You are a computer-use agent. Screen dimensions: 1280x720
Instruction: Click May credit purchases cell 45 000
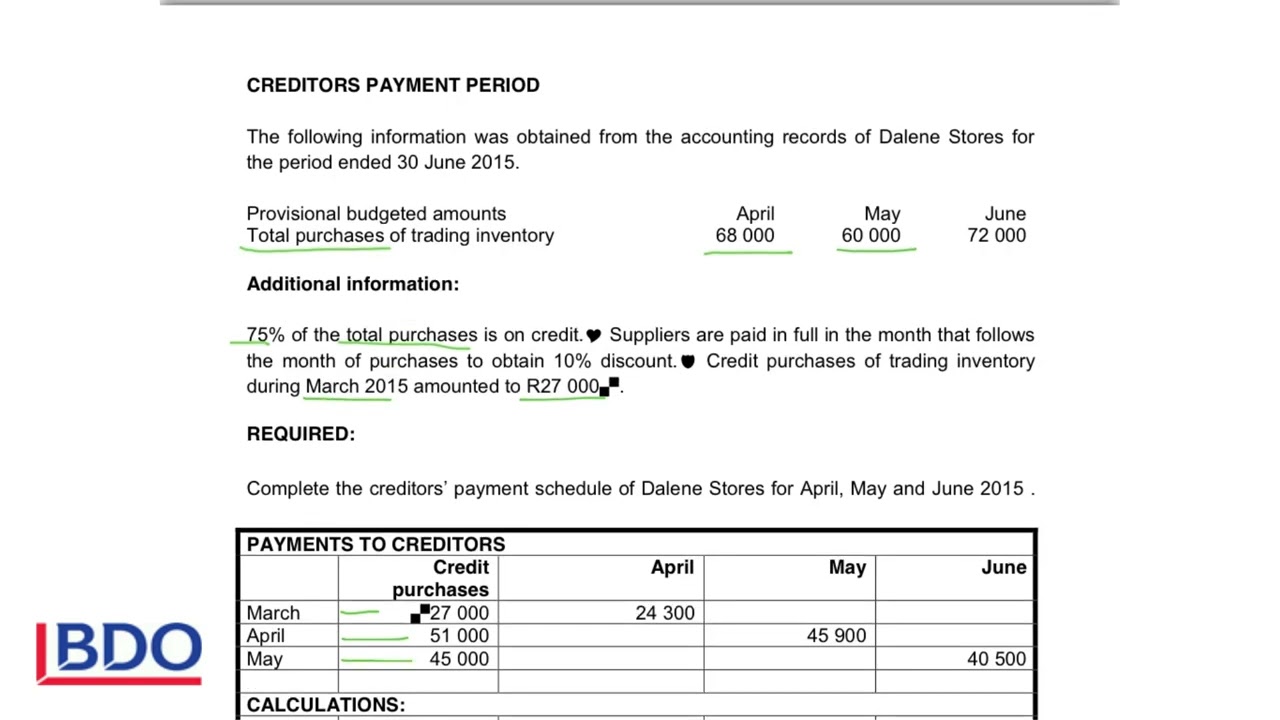tap(459, 659)
